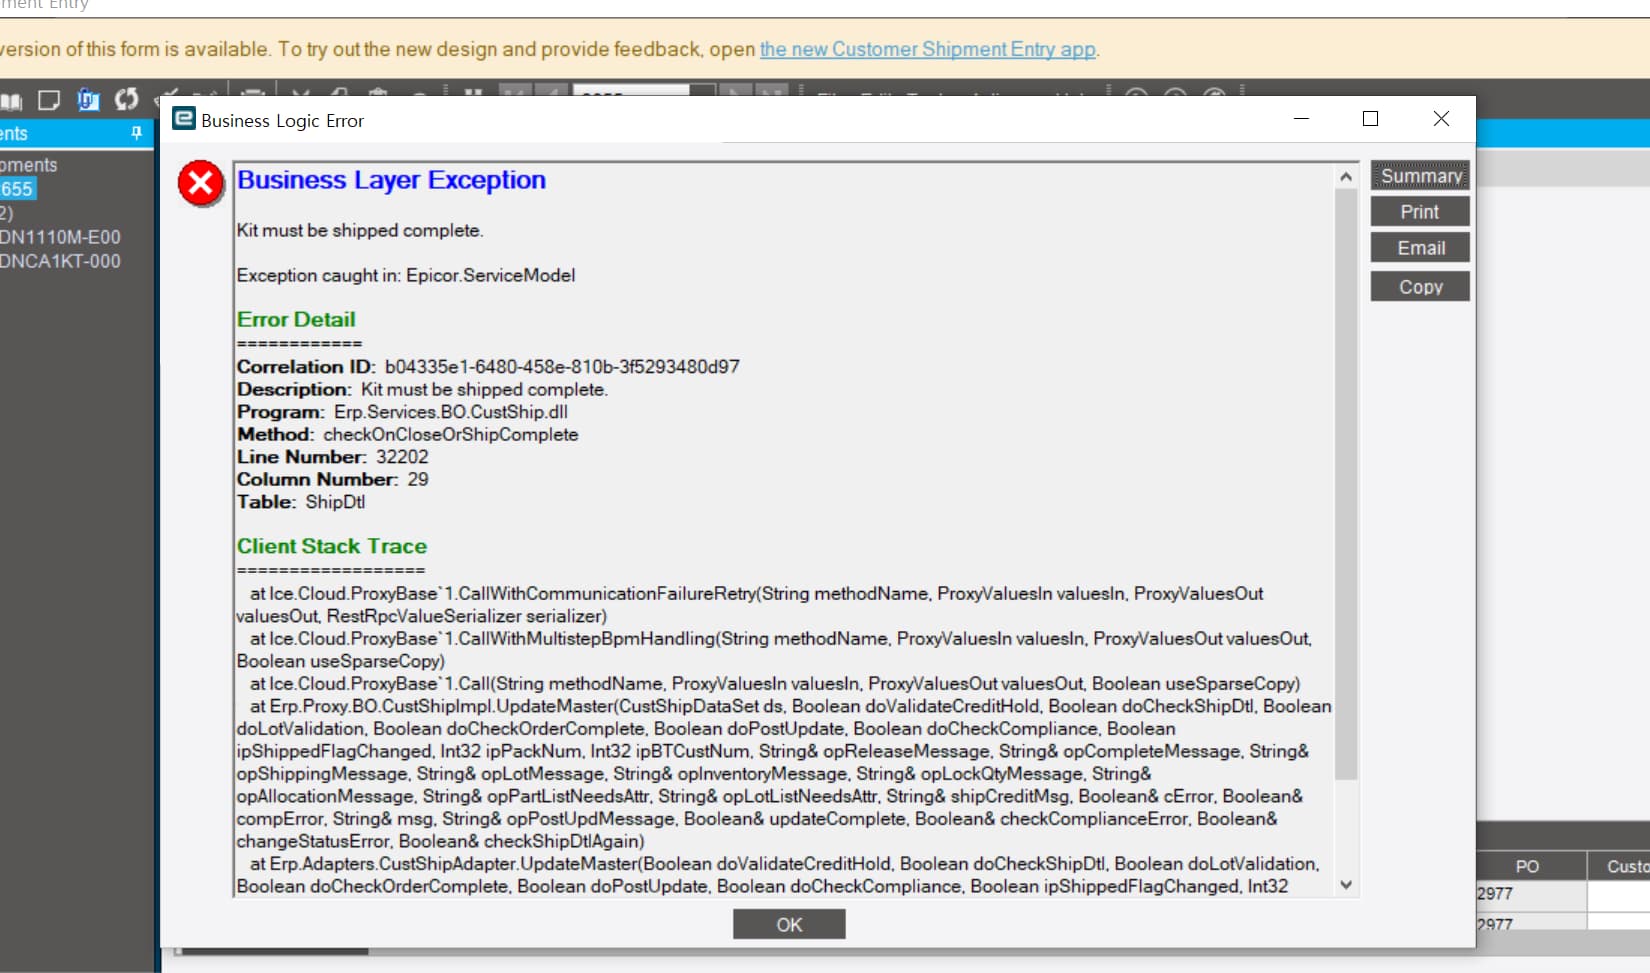Select tree item DNCA1KT-000

click(x=60, y=261)
